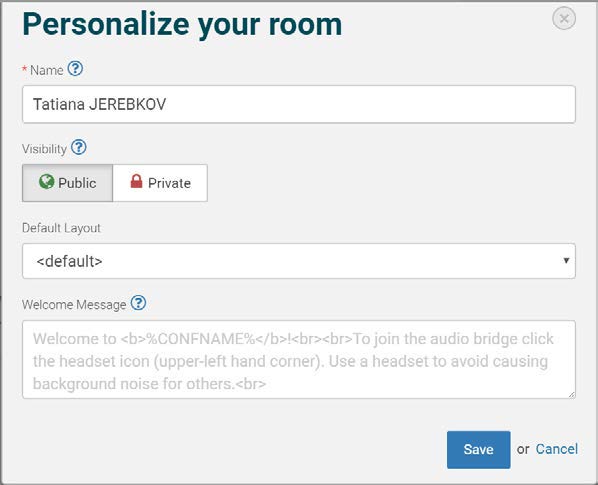Click the green globe icon
Screen dimensions: 598x485
click(47, 182)
